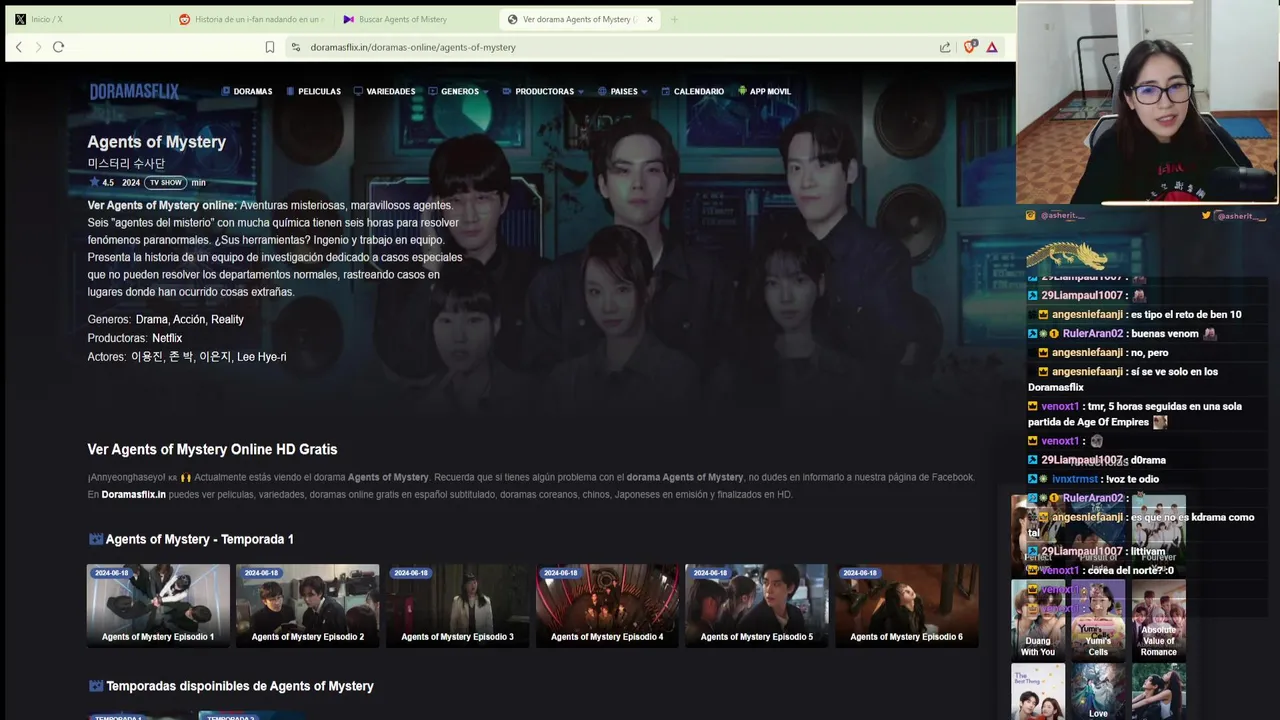Bookmark this page with the bookmark icon
Viewport: 1280px width, 720px height.
270,47
